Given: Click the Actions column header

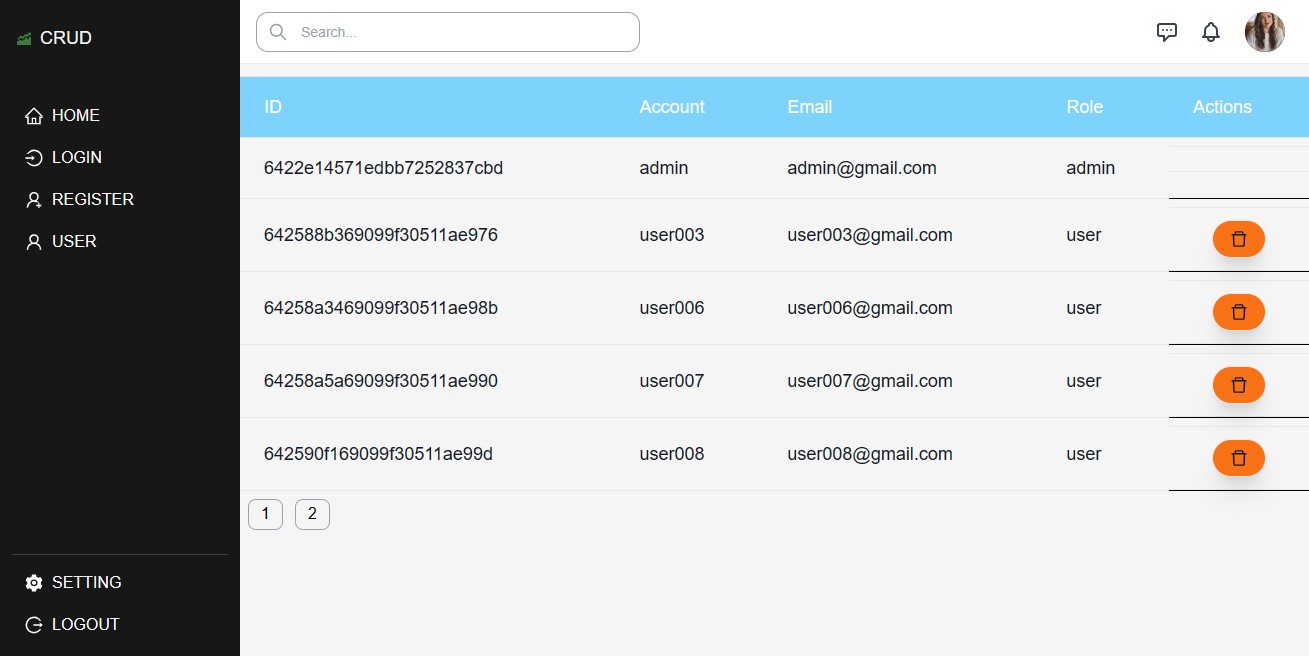Looking at the screenshot, I should [x=1222, y=107].
